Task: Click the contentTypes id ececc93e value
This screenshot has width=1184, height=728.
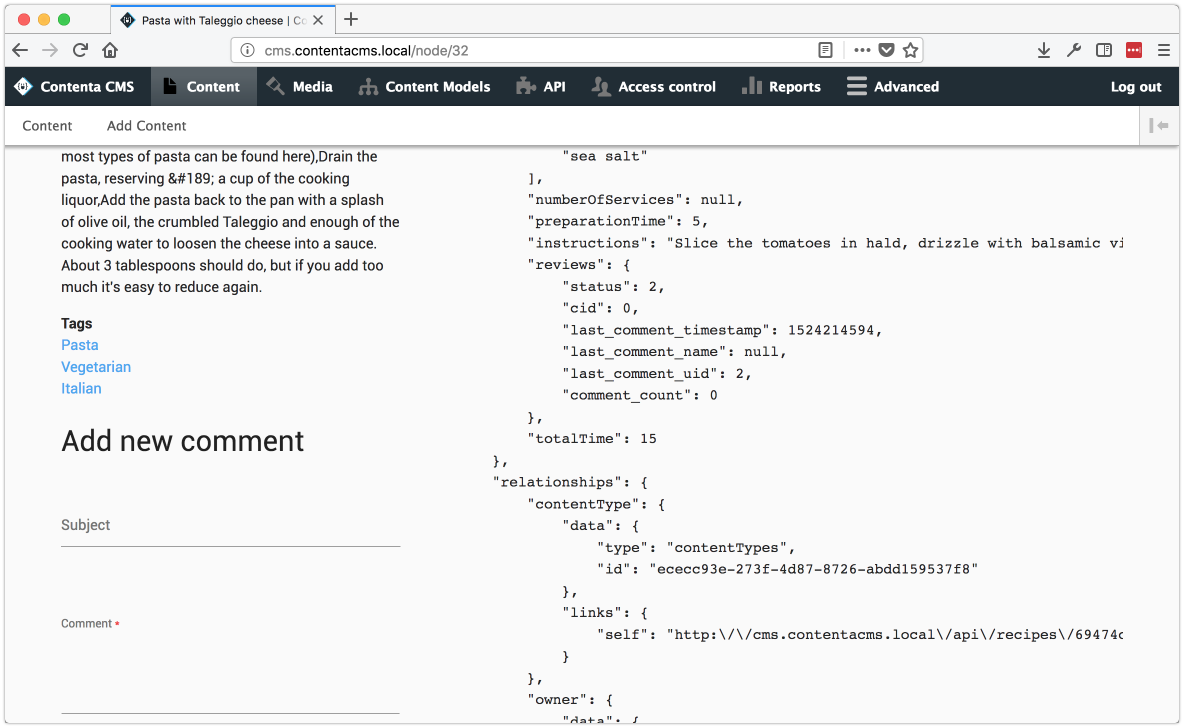Action: 813,569
